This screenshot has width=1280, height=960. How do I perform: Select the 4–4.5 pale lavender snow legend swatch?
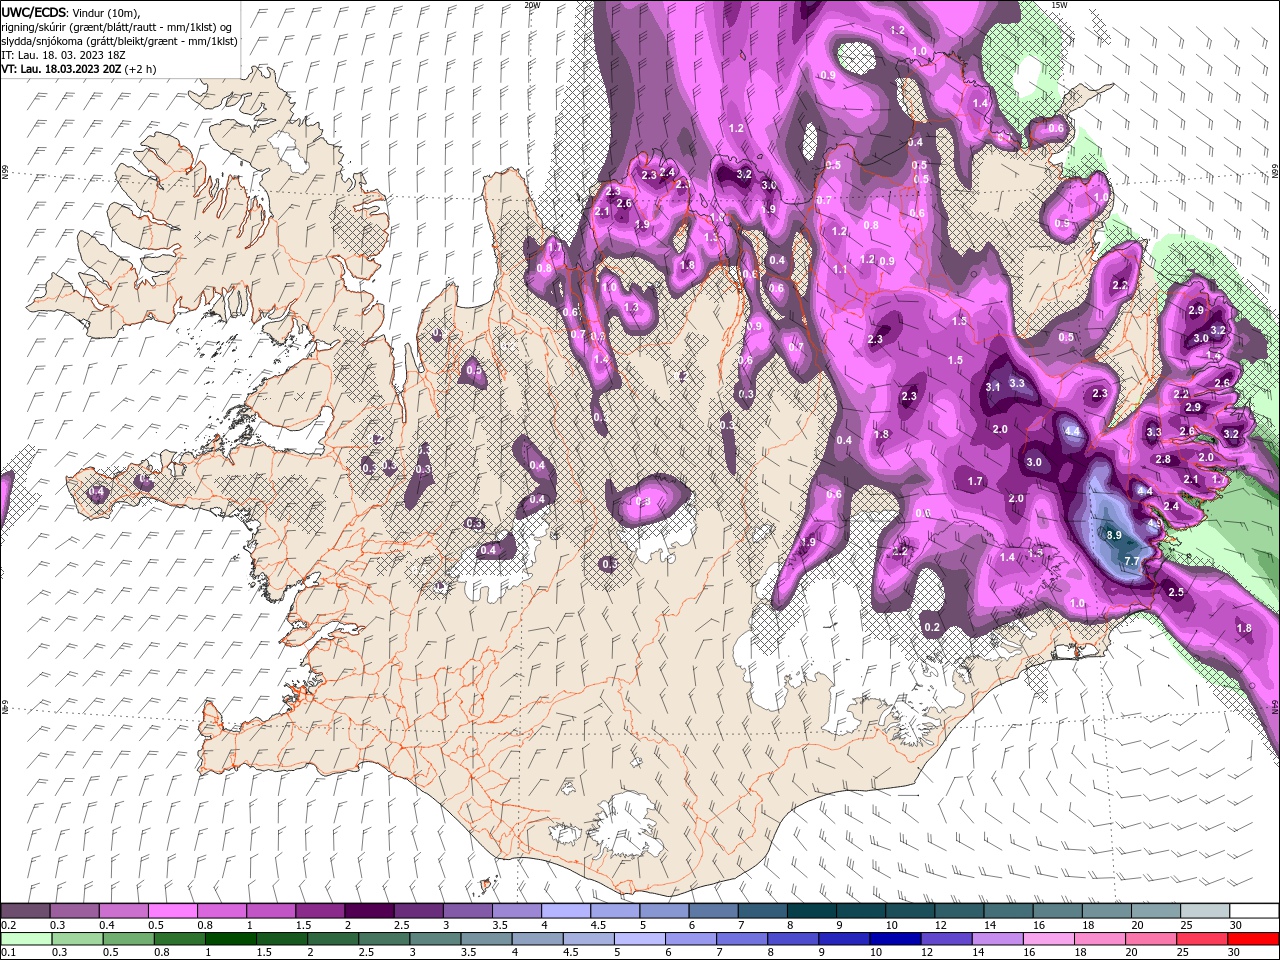pos(566,912)
